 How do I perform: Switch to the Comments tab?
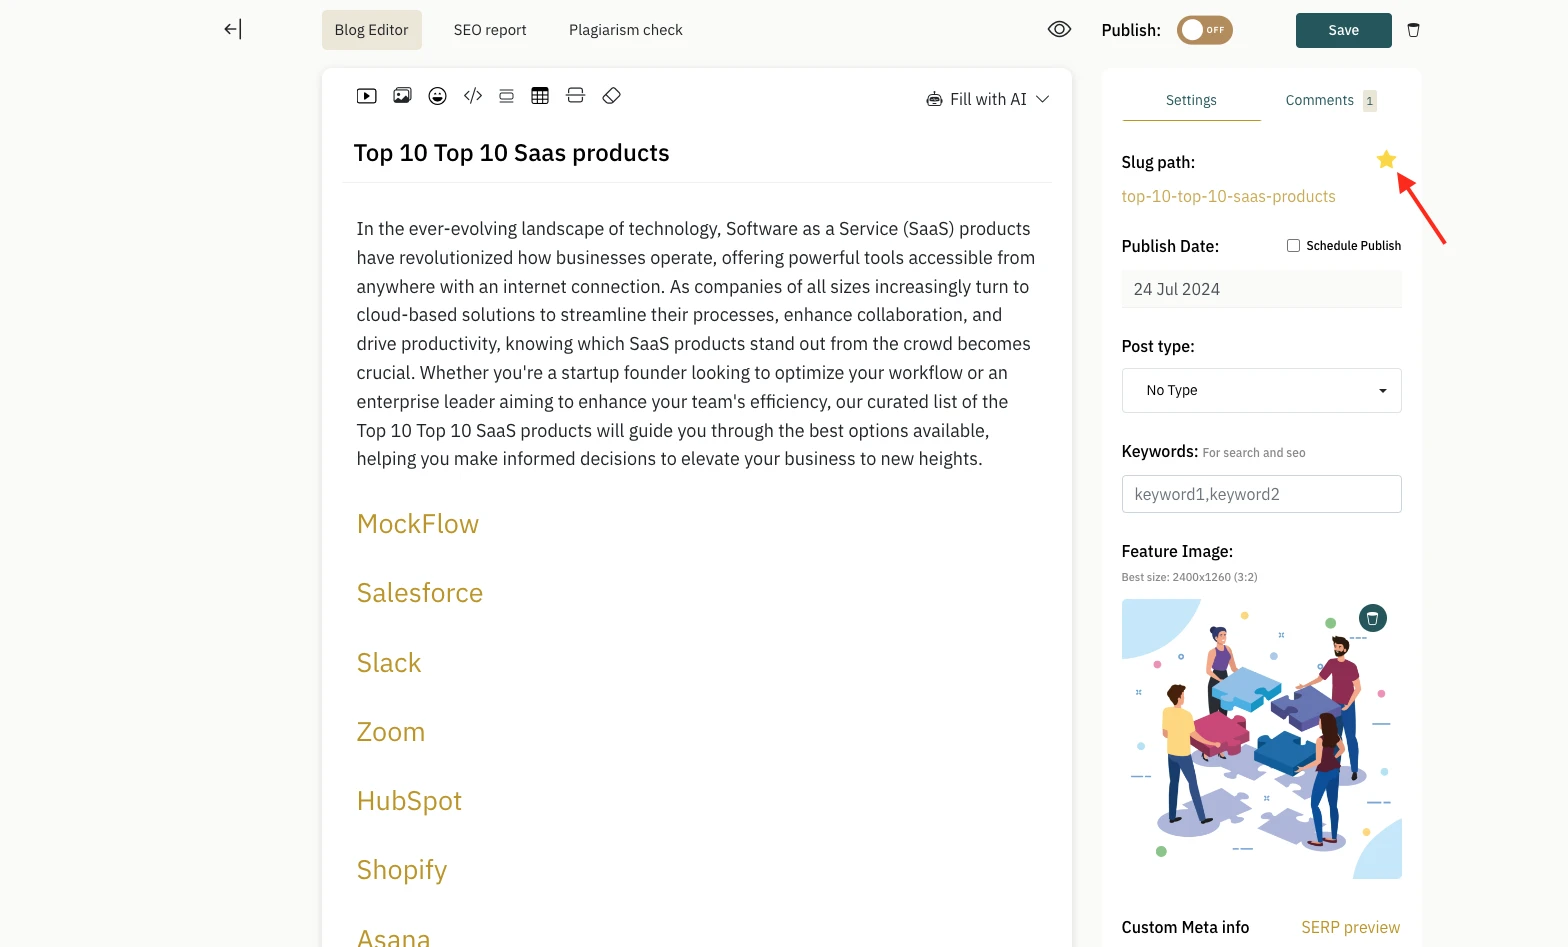tap(1319, 100)
